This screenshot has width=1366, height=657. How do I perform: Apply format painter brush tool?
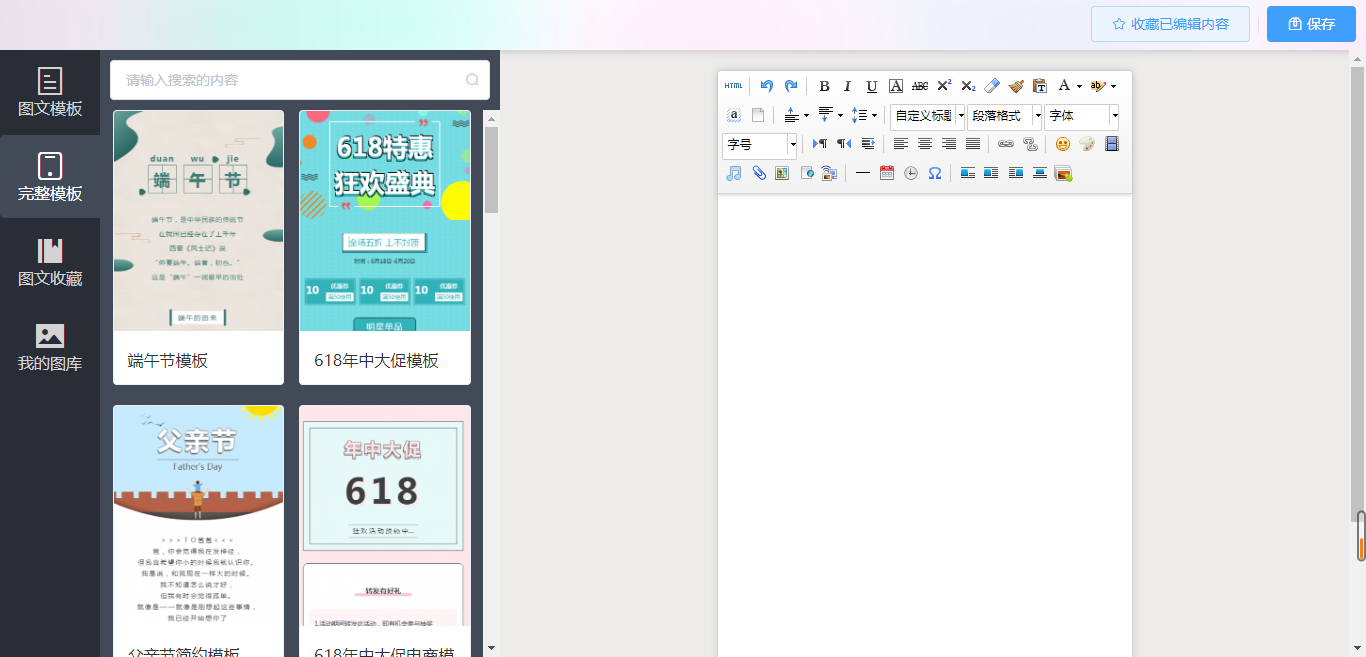pos(1016,86)
